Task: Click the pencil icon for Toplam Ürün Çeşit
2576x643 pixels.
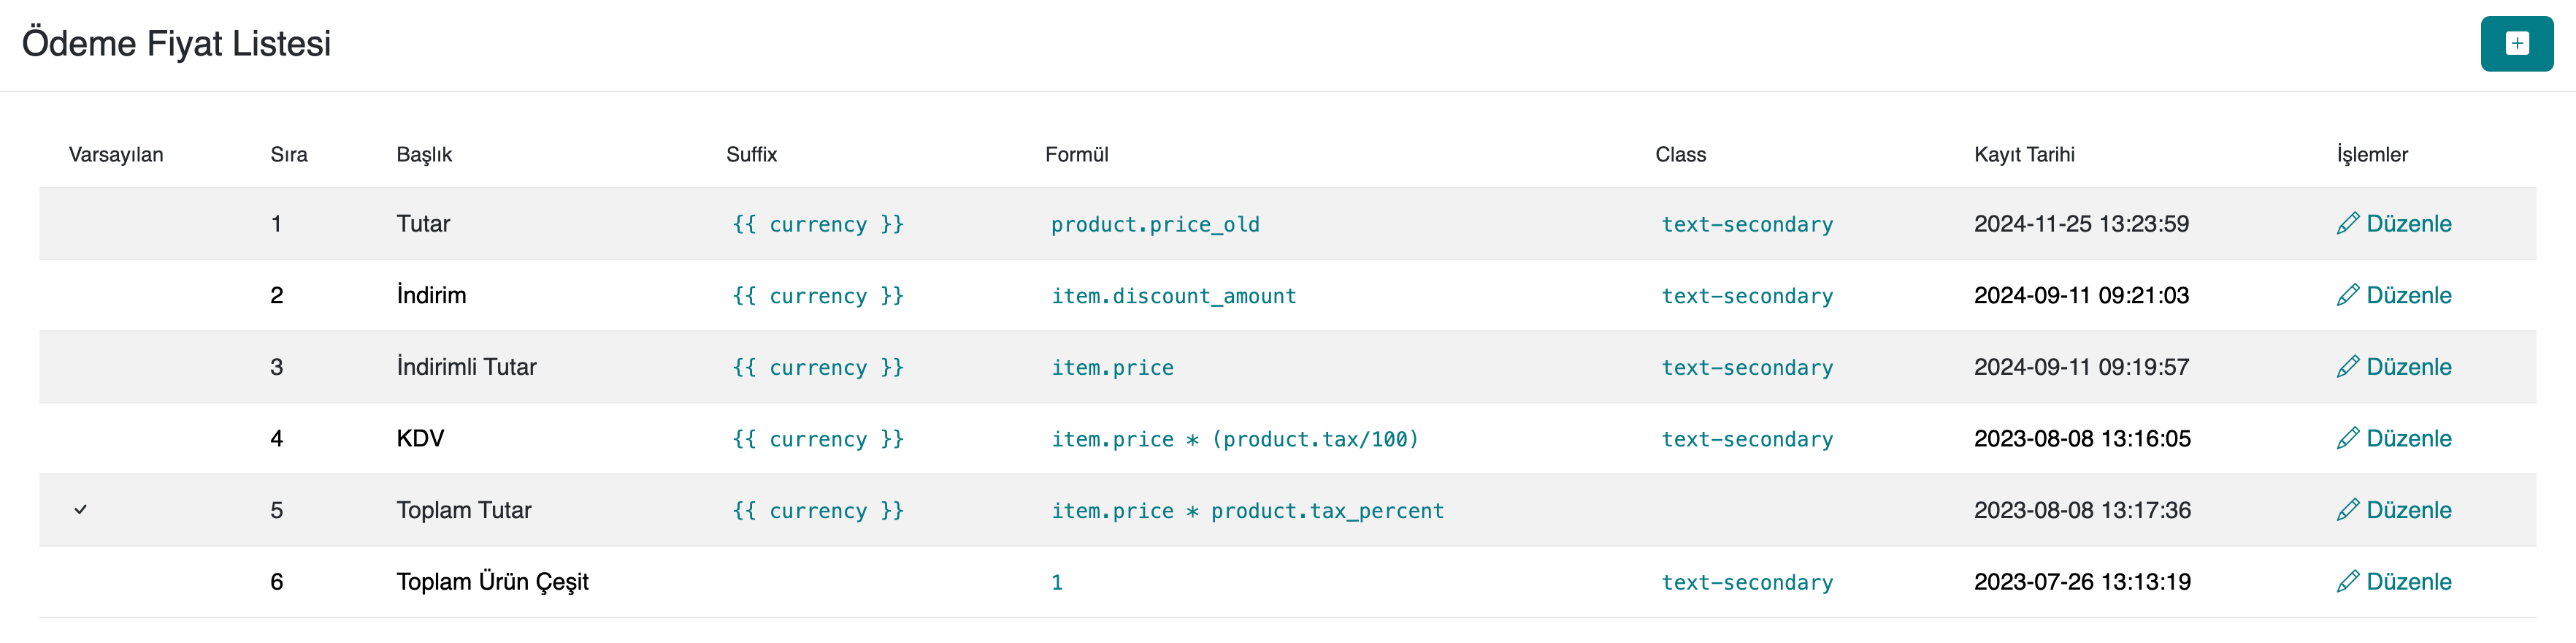Action: [x=2347, y=581]
